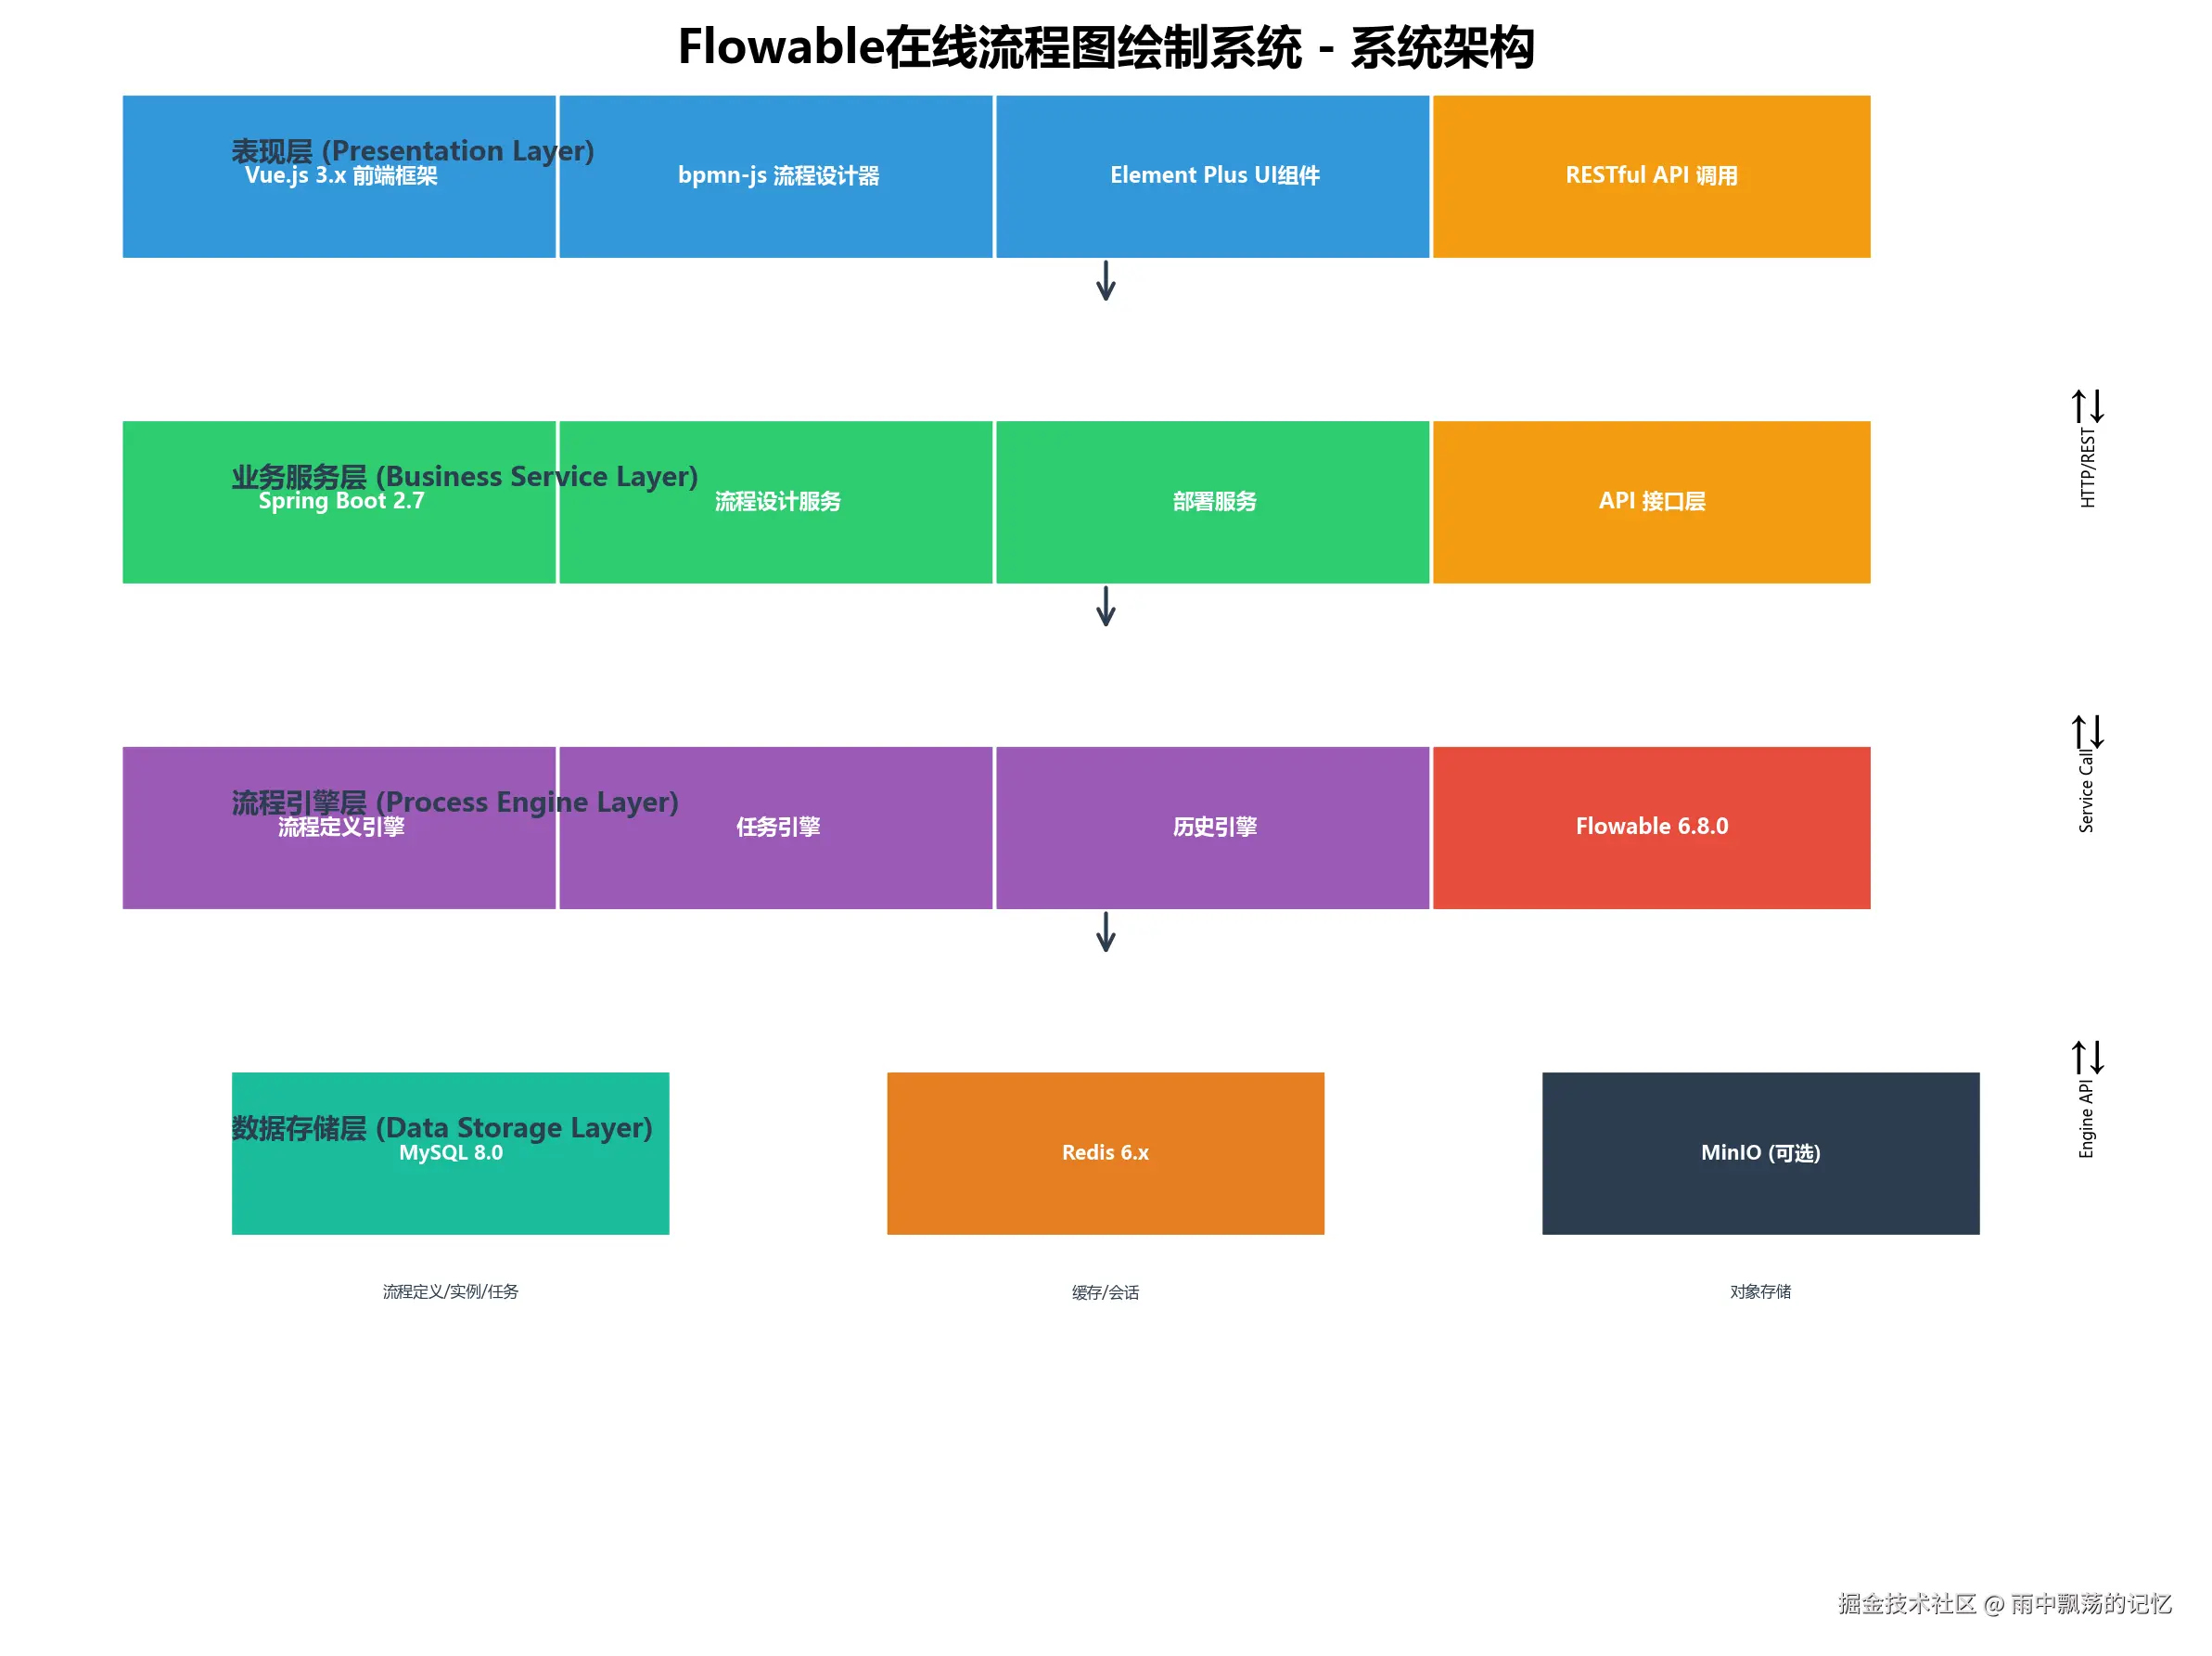
Task: Click the Engine API bidirectional arrows icon
Action: point(2087,1057)
